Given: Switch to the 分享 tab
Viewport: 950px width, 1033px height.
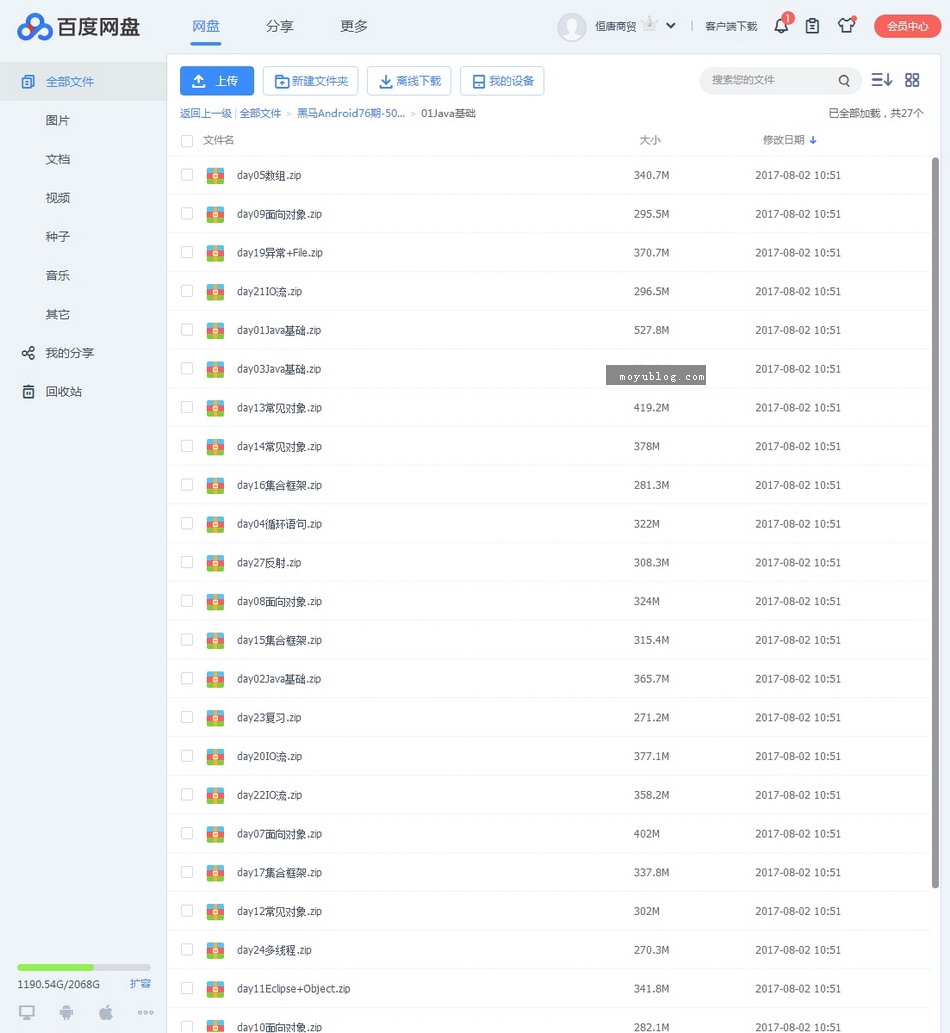Looking at the screenshot, I should coord(279,26).
